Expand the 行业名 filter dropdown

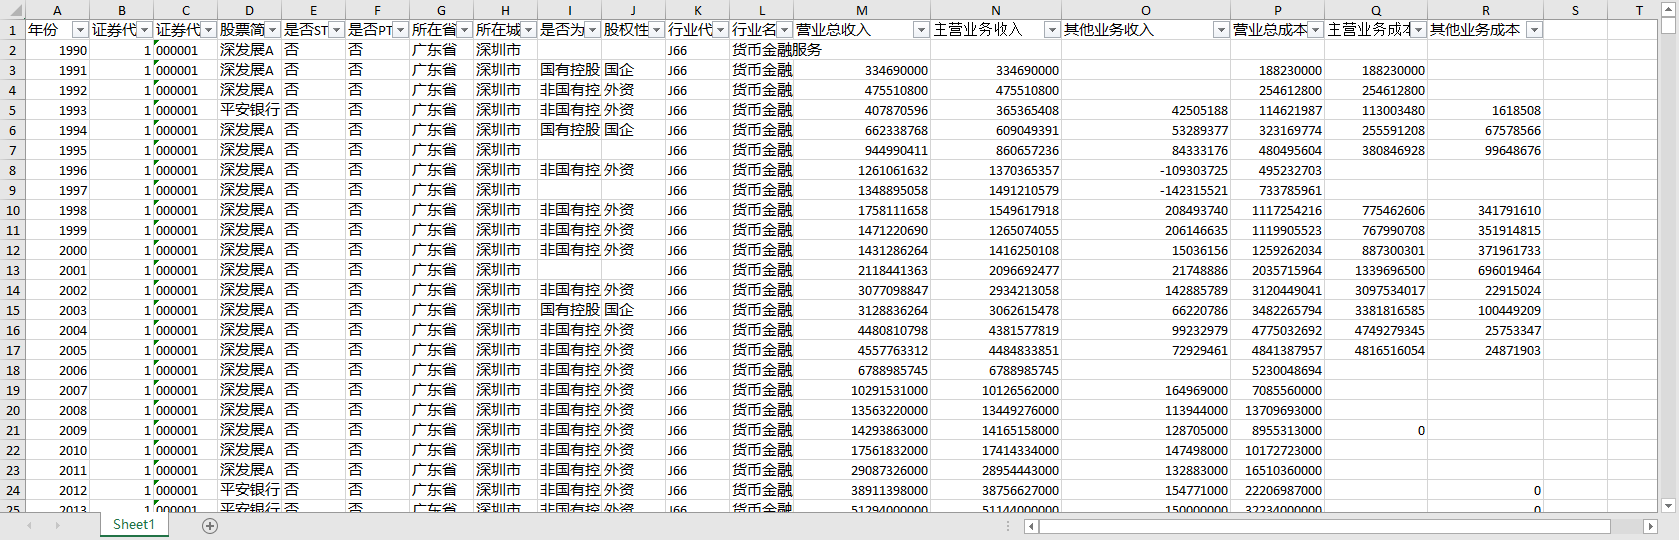(784, 30)
